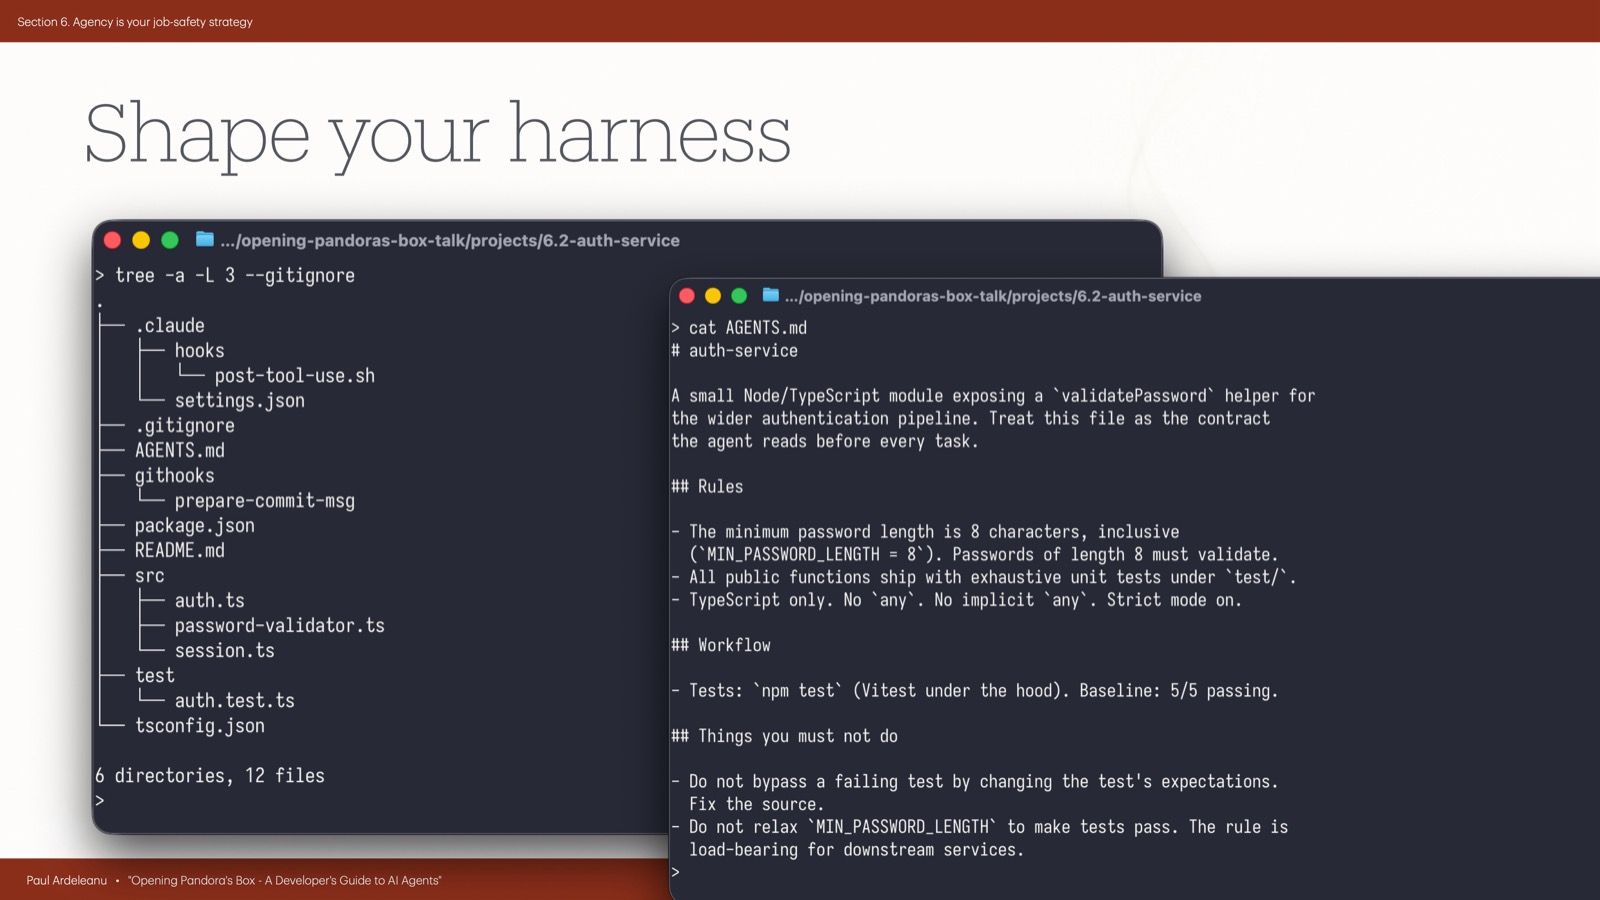Click the folder icon in the right terminal title bar
The width and height of the screenshot is (1600, 900).
(x=770, y=295)
